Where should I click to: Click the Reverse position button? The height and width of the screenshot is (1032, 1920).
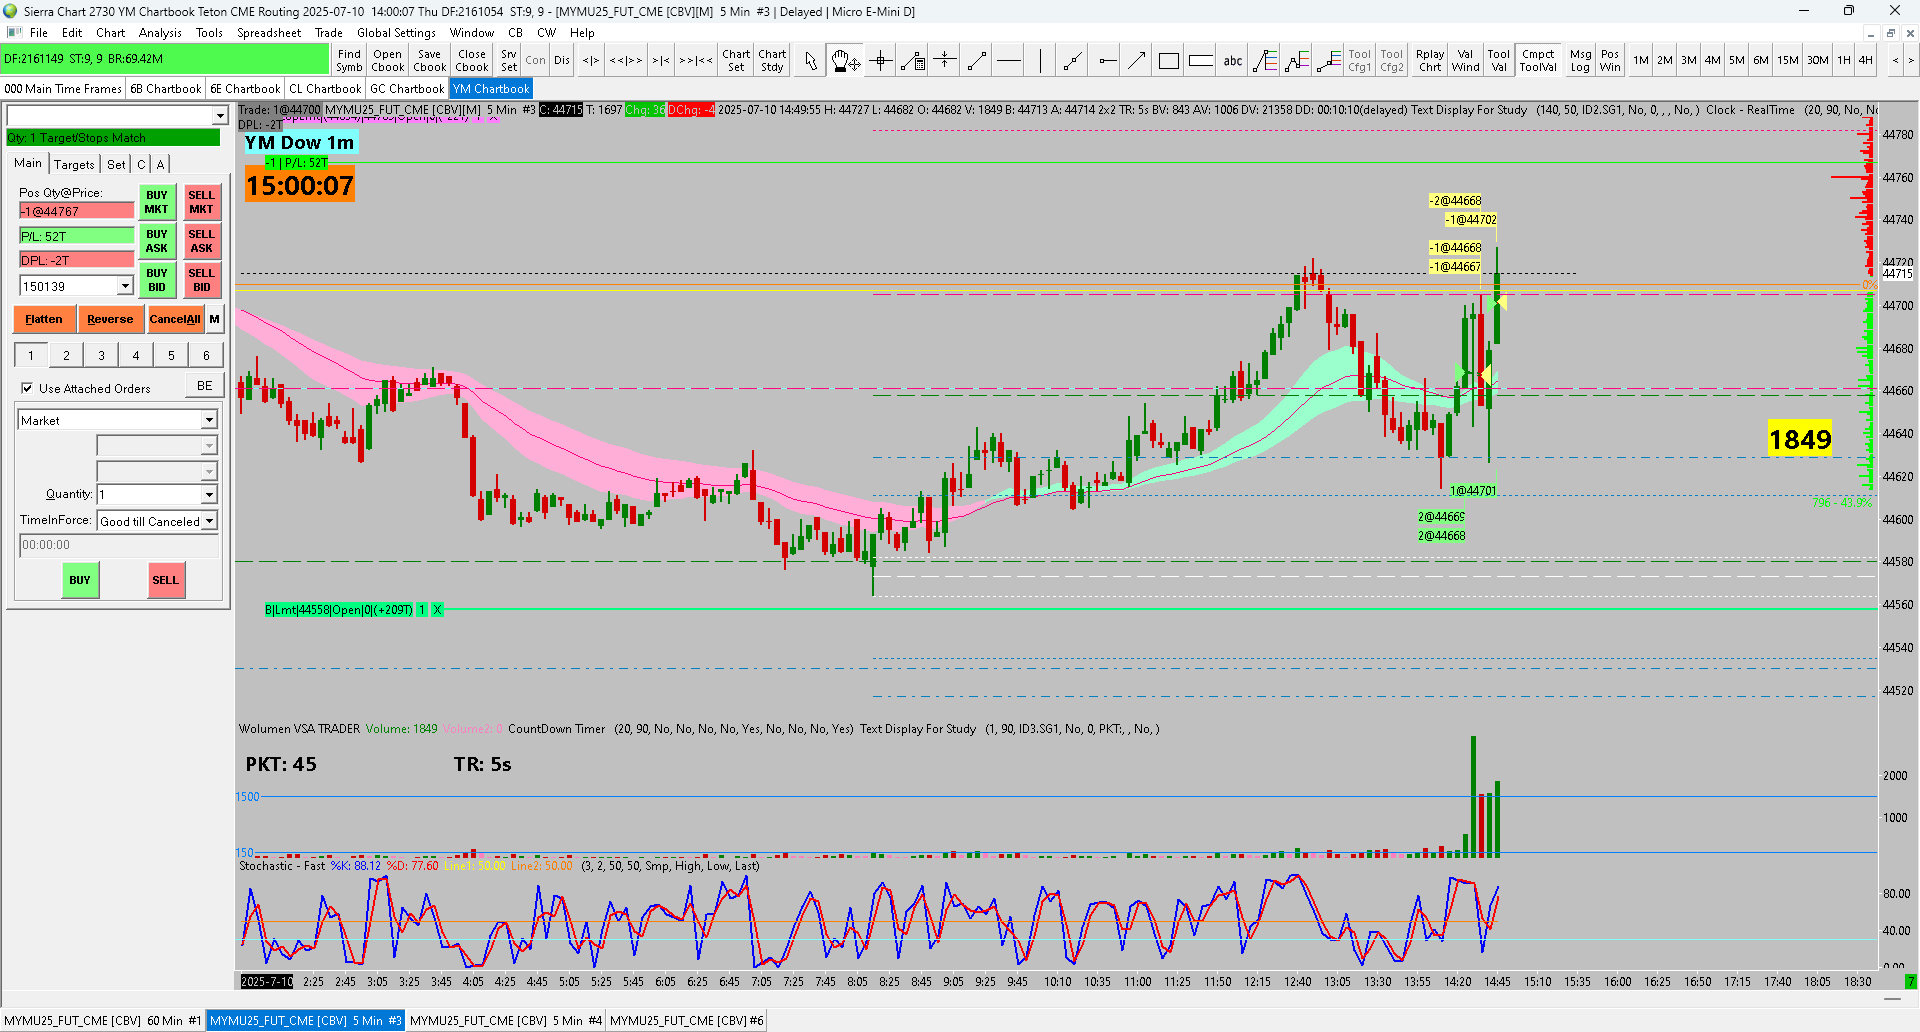click(110, 320)
